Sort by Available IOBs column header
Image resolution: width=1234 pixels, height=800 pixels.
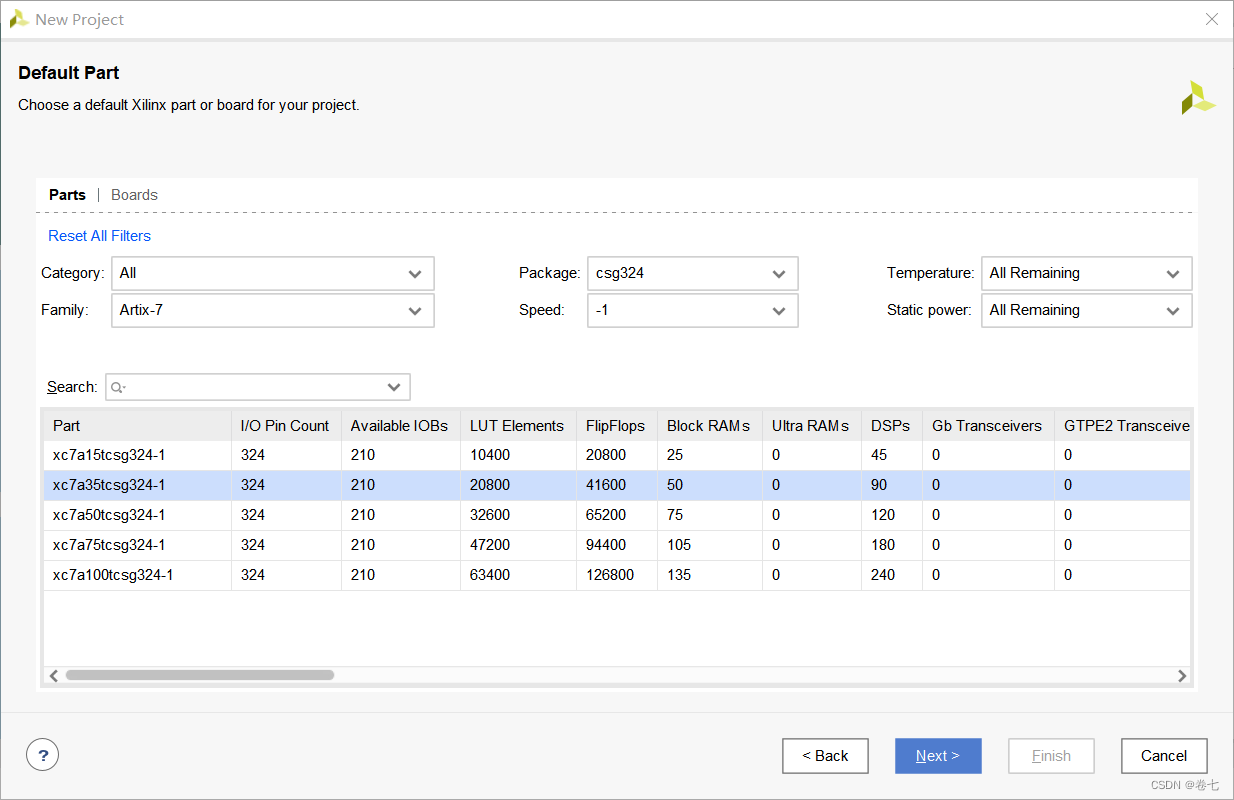click(x=400, y=425)
